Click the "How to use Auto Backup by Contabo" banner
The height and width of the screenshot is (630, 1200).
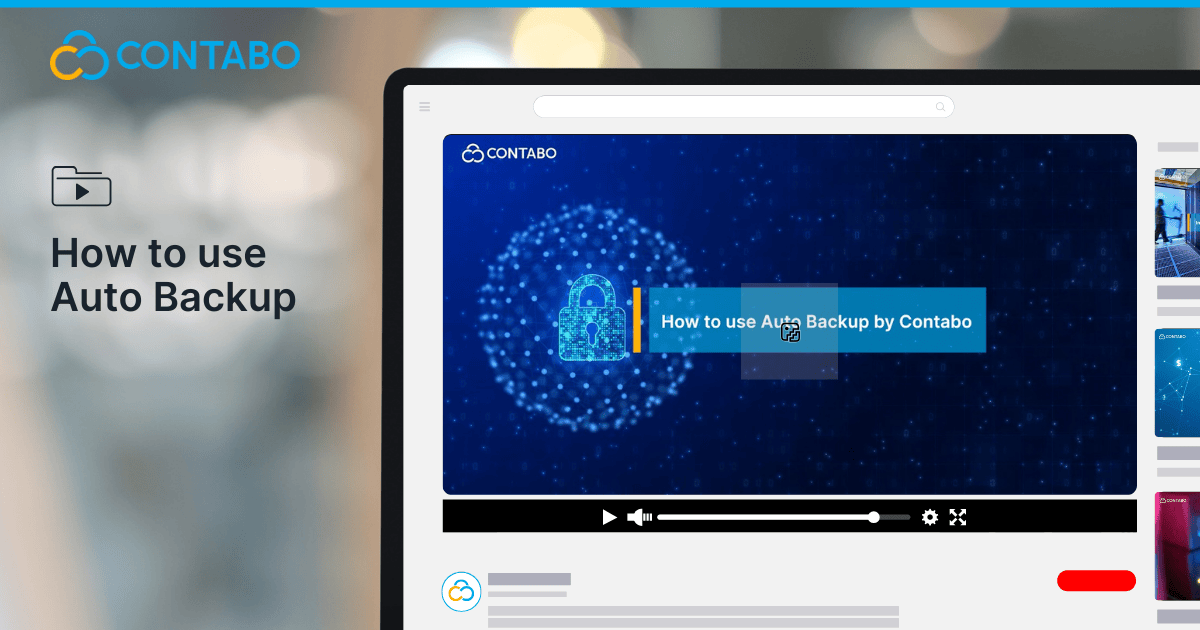816,321
